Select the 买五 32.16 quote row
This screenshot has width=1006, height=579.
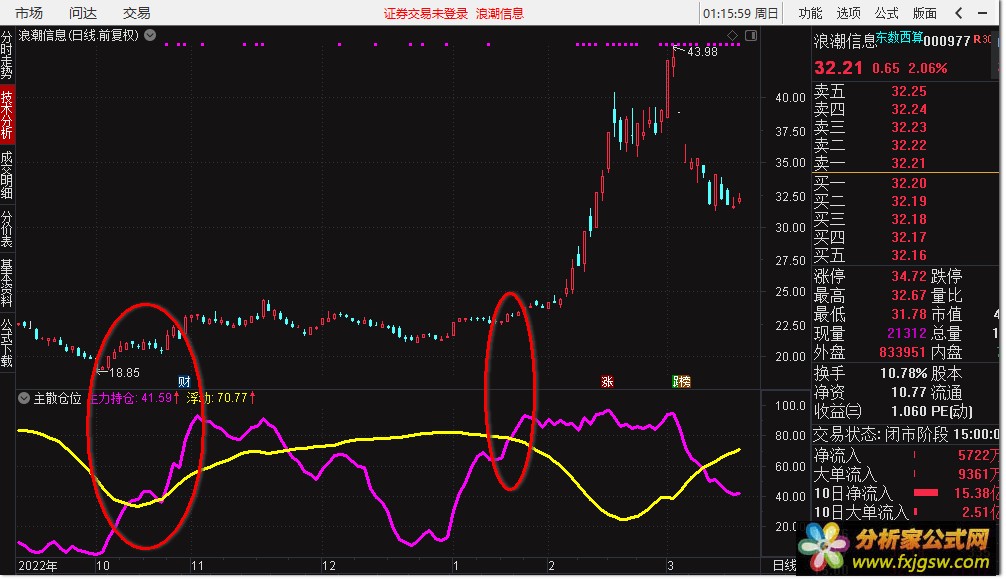click(x=905, y=255)
